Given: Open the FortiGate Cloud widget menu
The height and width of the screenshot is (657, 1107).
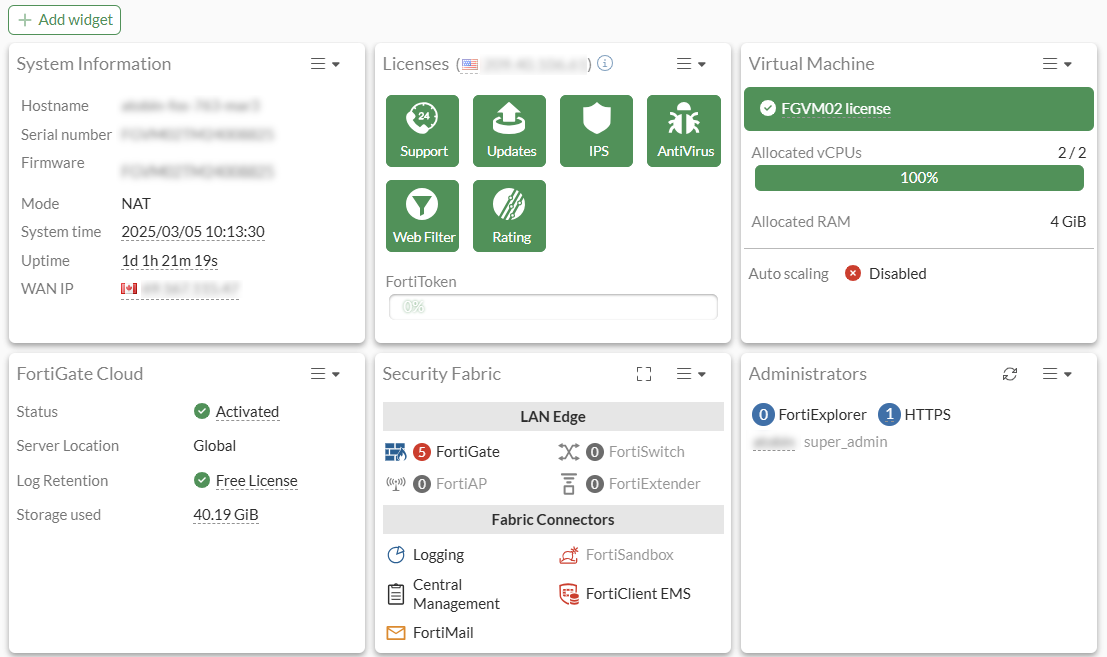Looking at the screenshot, I should [325, 374].
